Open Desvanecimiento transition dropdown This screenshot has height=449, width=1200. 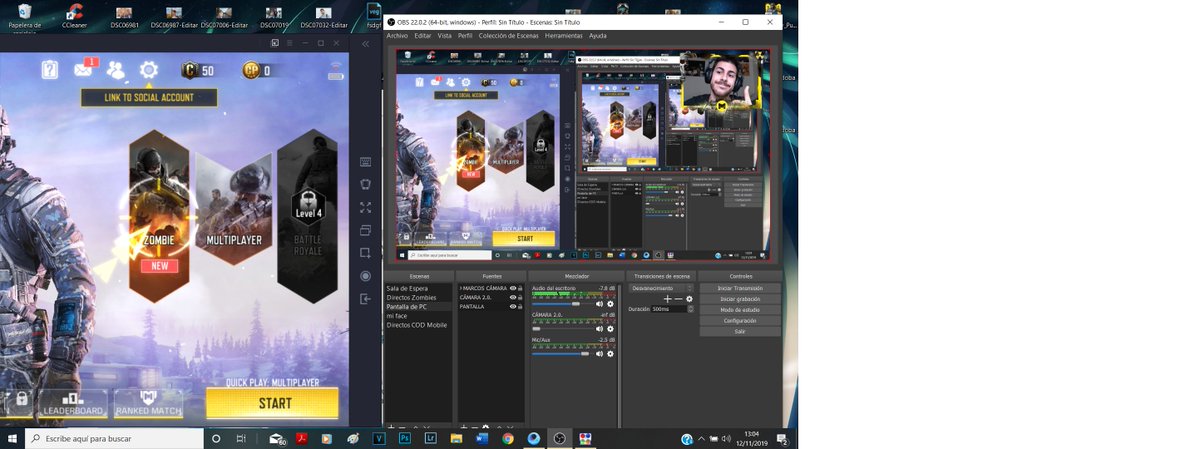point(661,288)
